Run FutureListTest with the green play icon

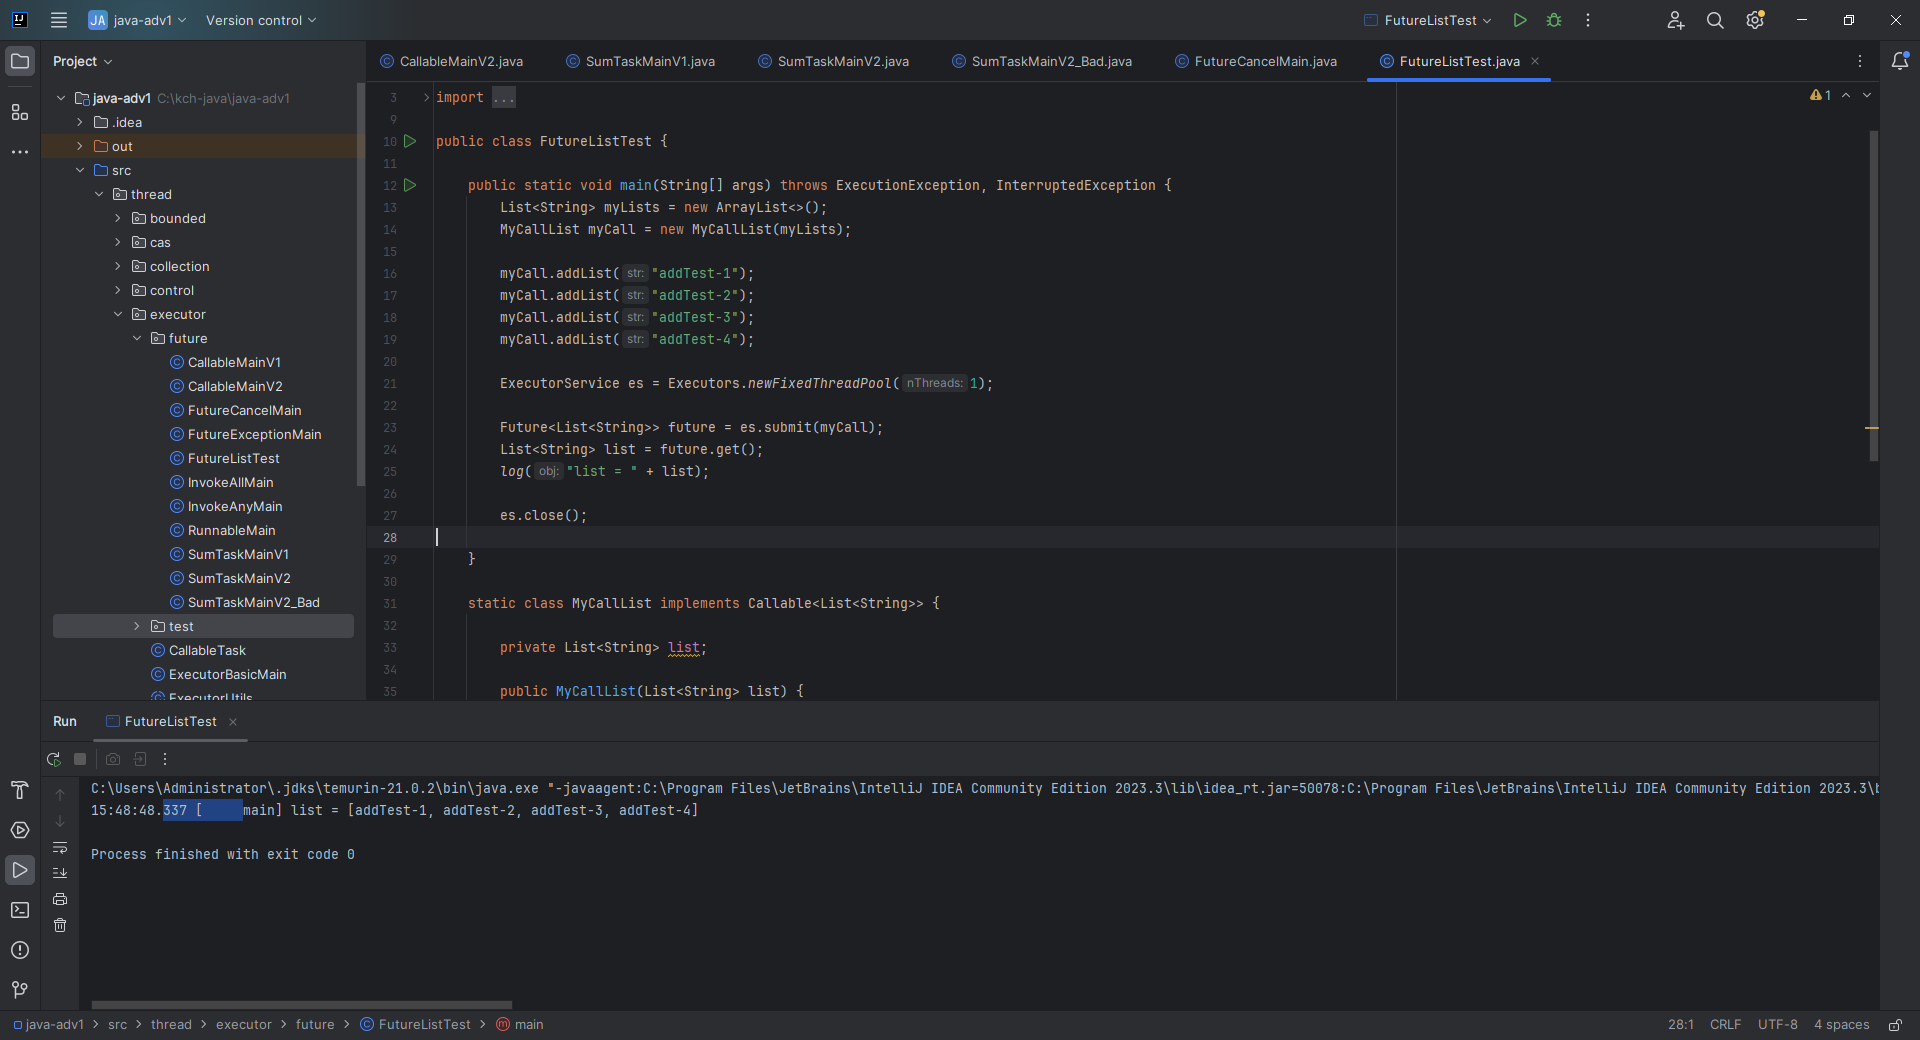pyautogui.click(x=1520, y=20)
